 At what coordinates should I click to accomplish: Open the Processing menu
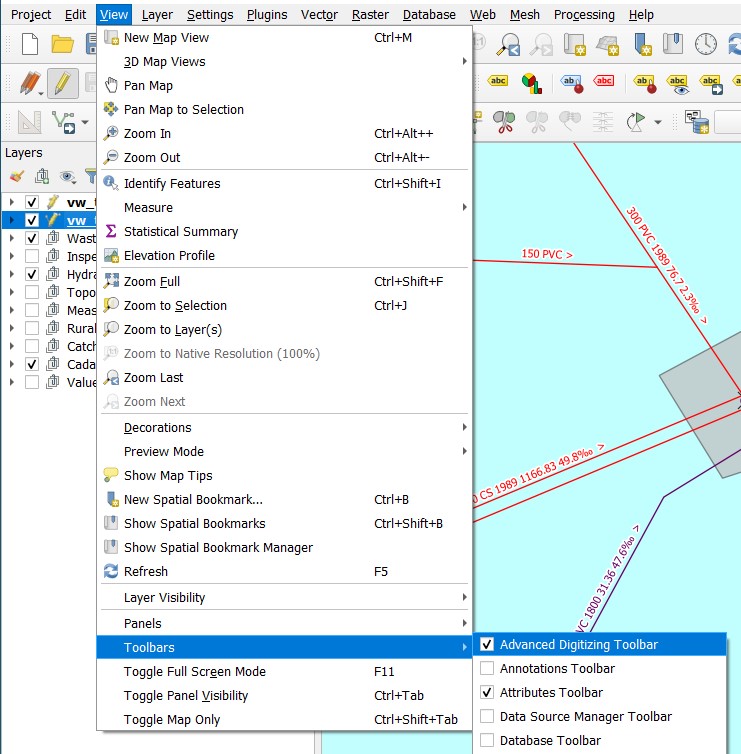[x=584, y=15]
